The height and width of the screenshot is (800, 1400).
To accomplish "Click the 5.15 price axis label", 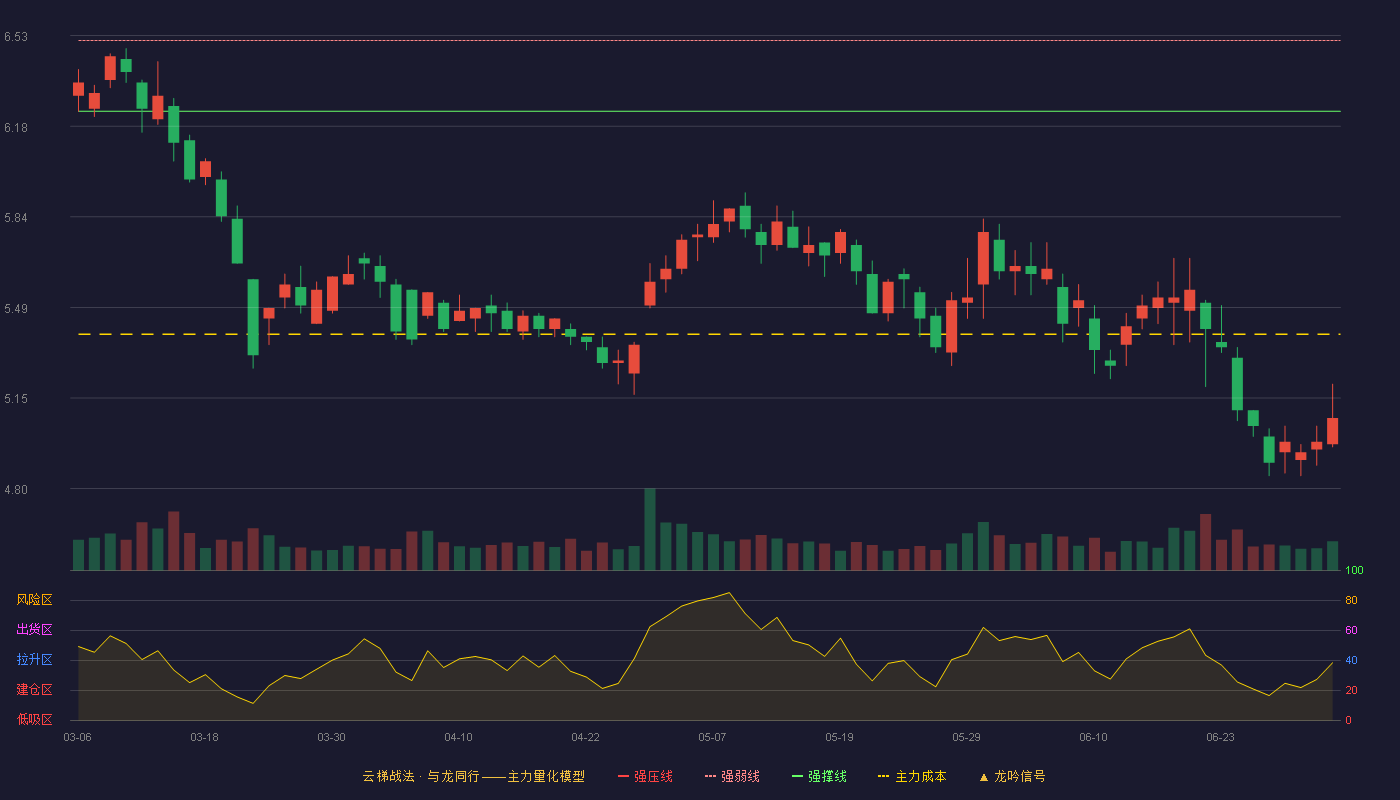I will point(15,399).
